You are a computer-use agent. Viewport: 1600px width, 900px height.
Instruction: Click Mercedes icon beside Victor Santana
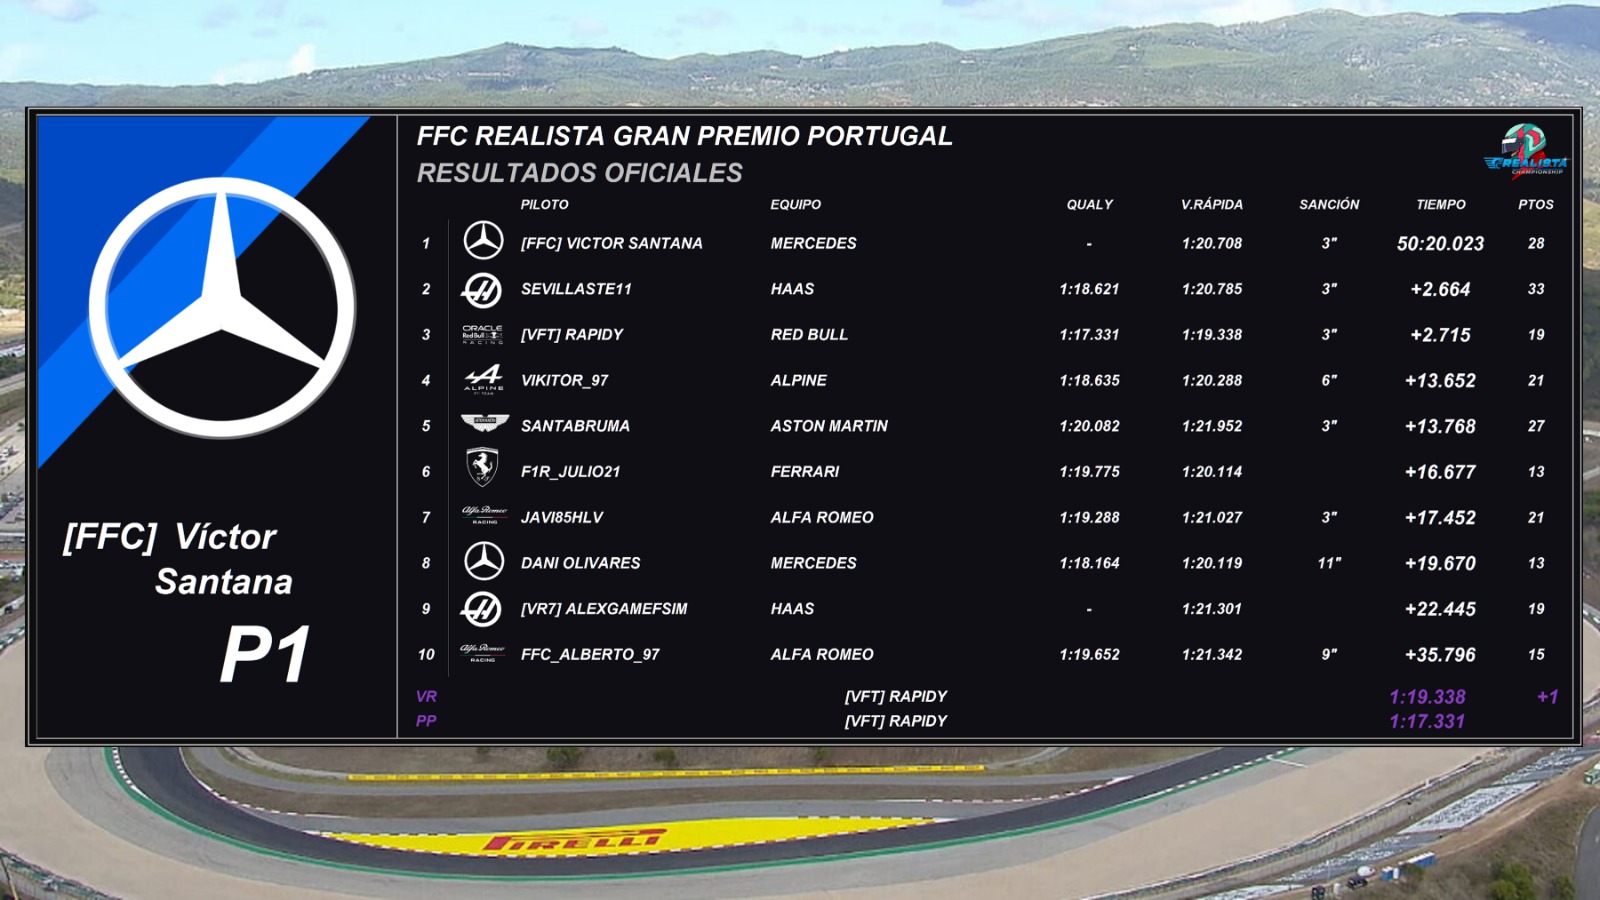[x=483, y=241]
